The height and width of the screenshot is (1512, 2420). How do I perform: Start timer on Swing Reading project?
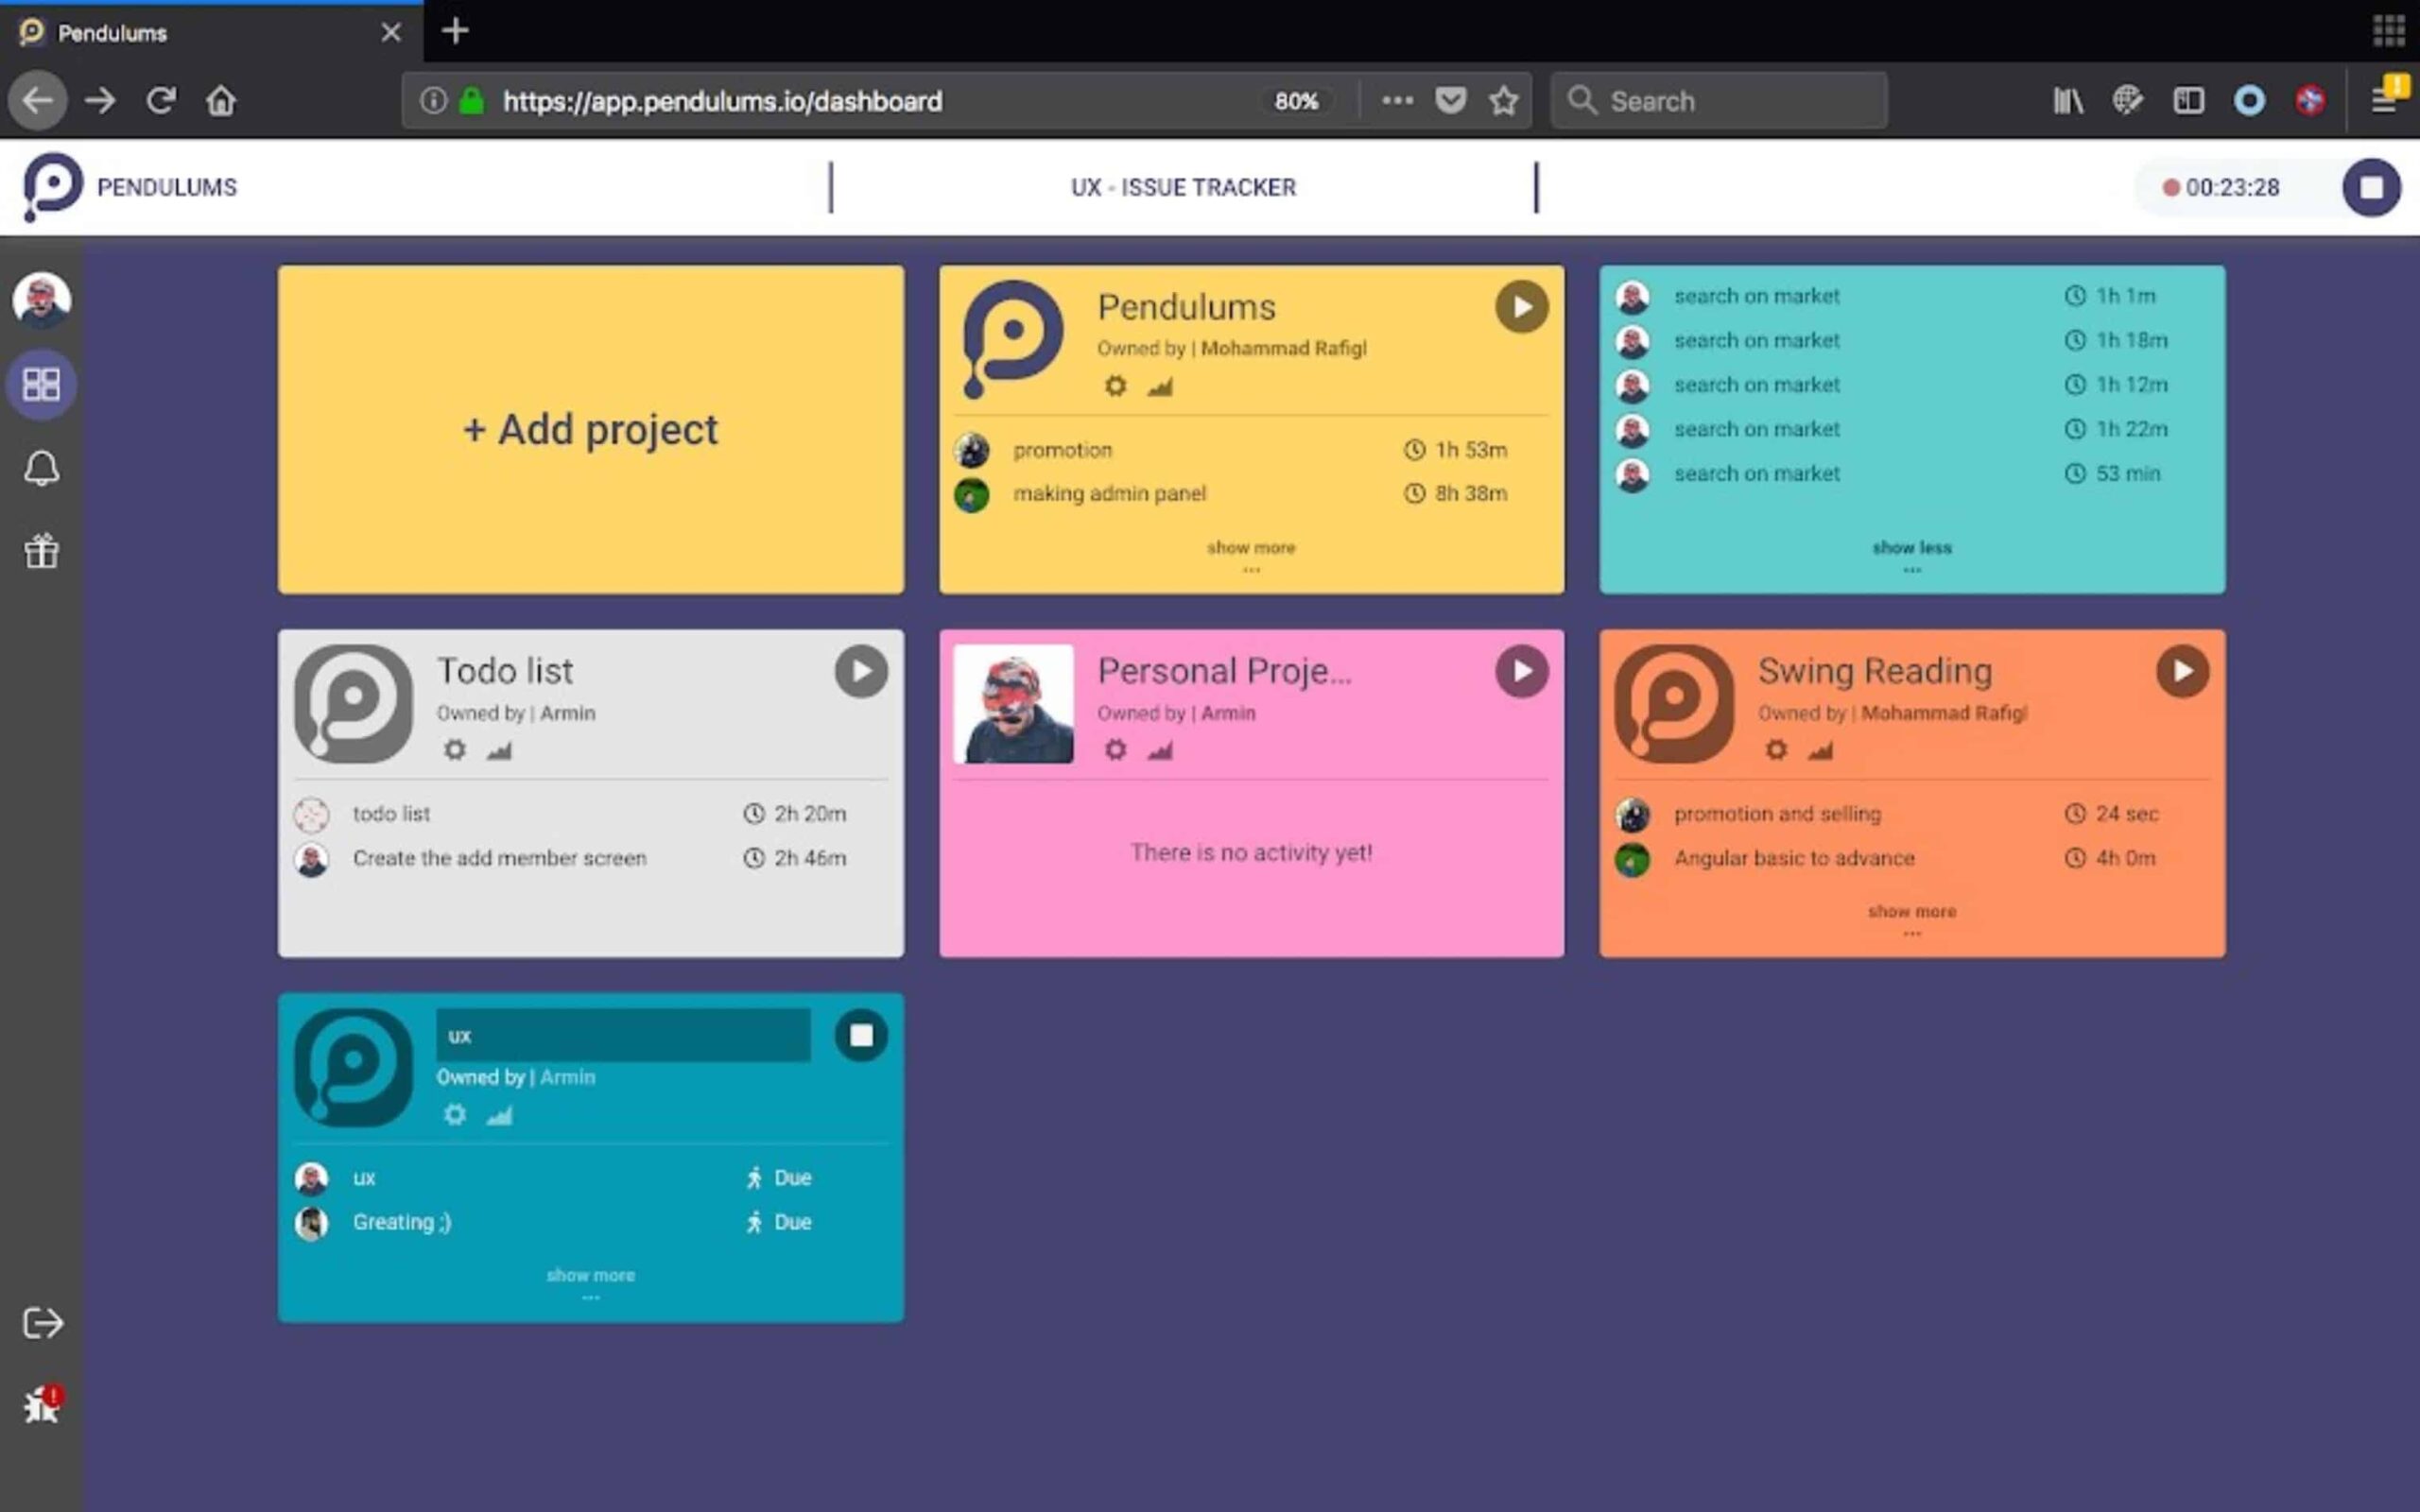2182,671
